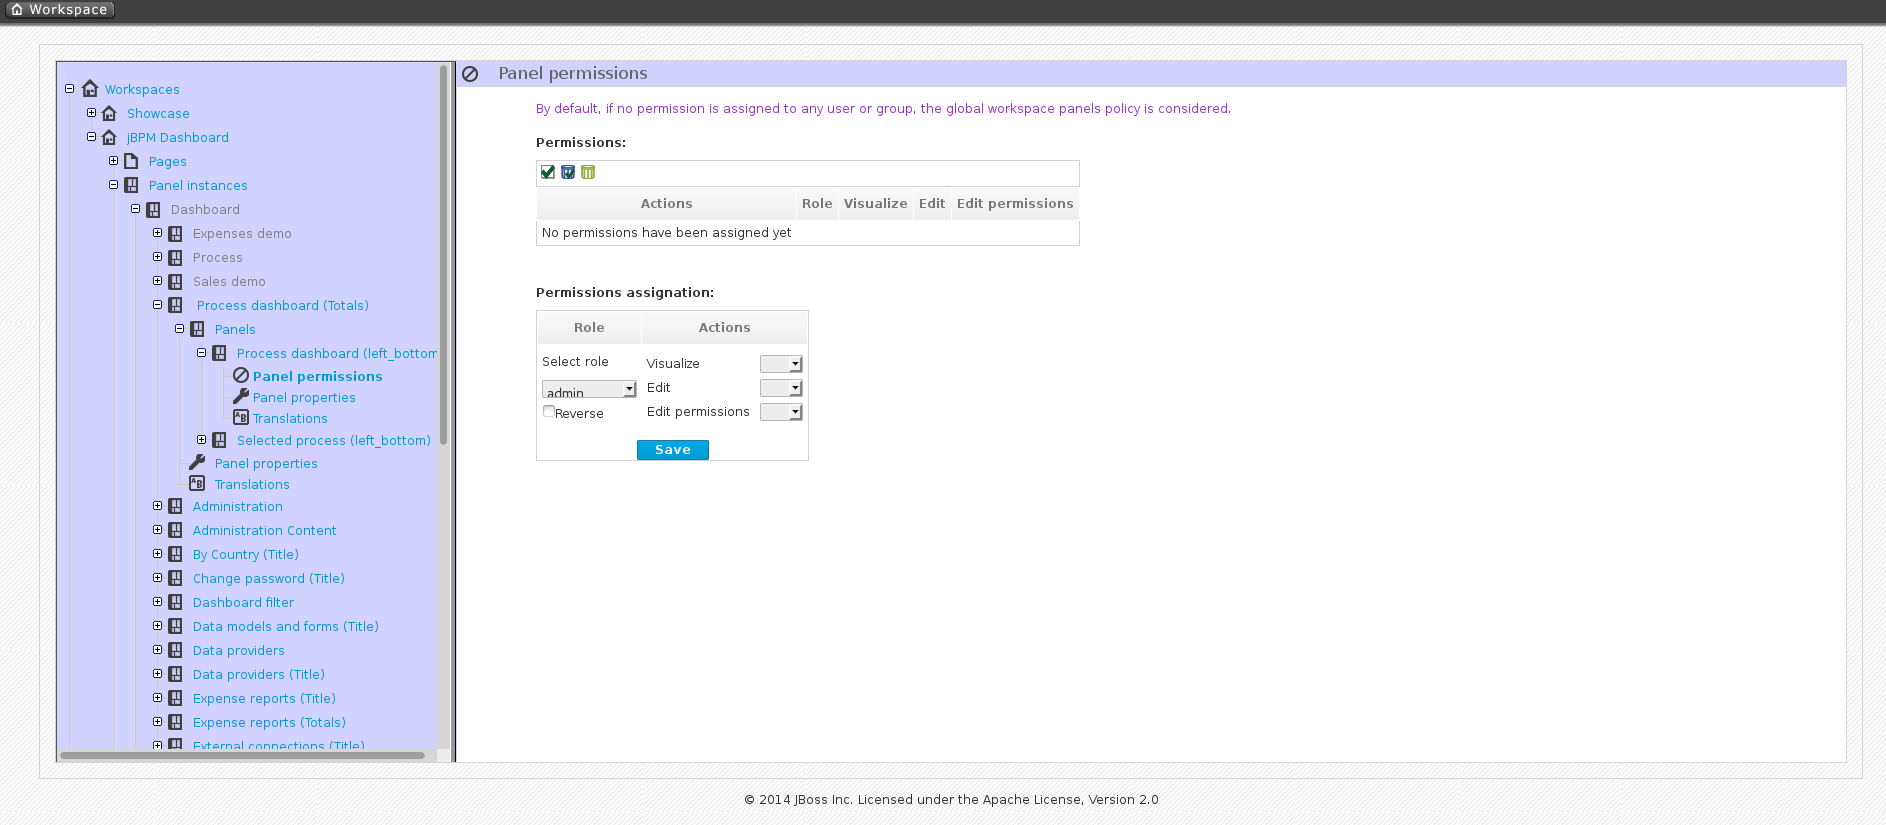Expand the Expenses demo node
The height and width of the screenshot is (825, 1886).
click(157, 233)
